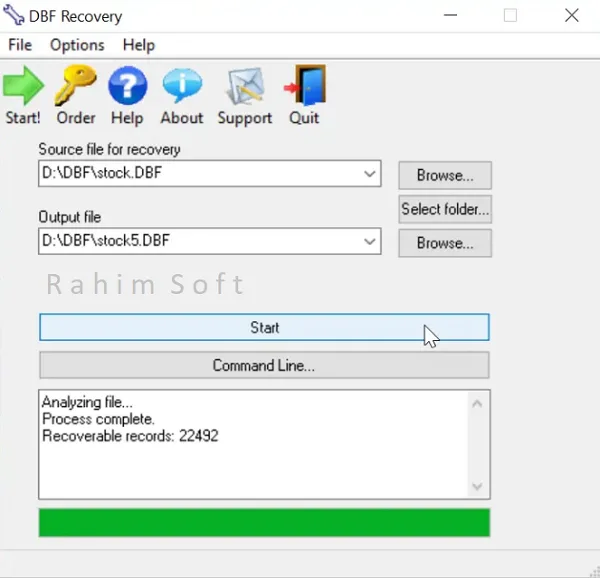Open the Help menu in menu bar

click(139, 45)
